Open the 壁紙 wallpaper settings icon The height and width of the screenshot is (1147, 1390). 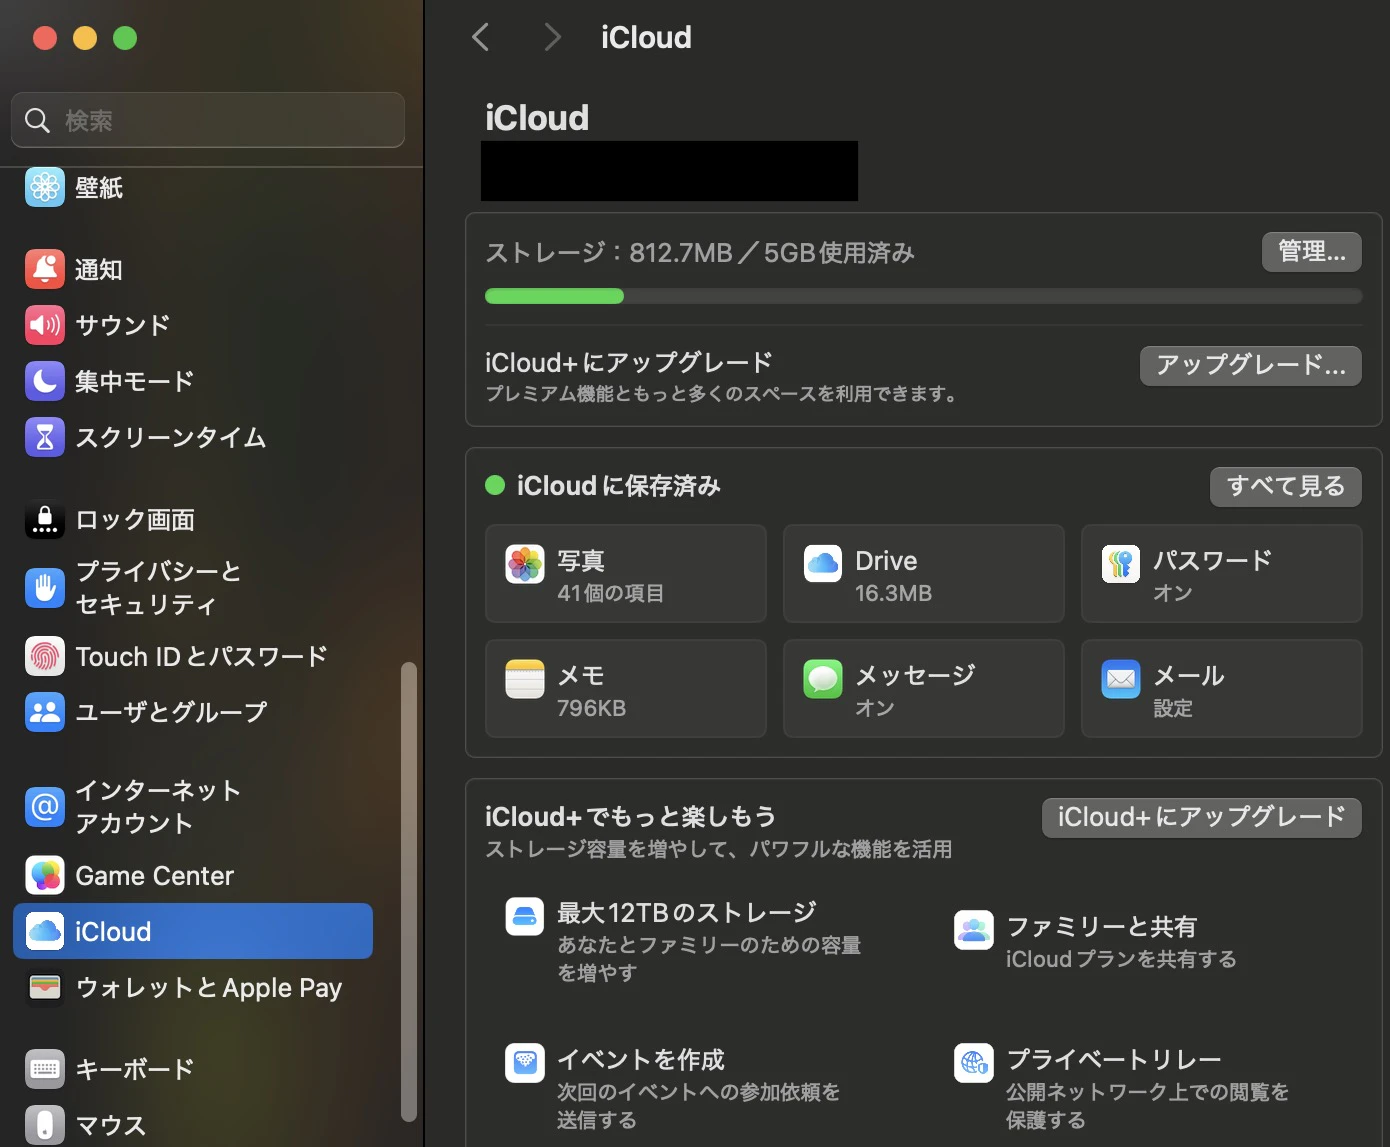(45, 187)
